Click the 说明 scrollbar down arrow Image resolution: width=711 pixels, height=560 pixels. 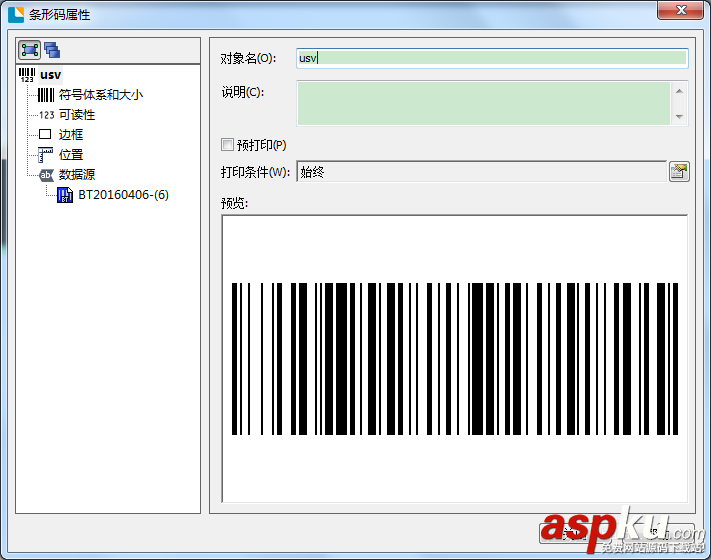679,117
